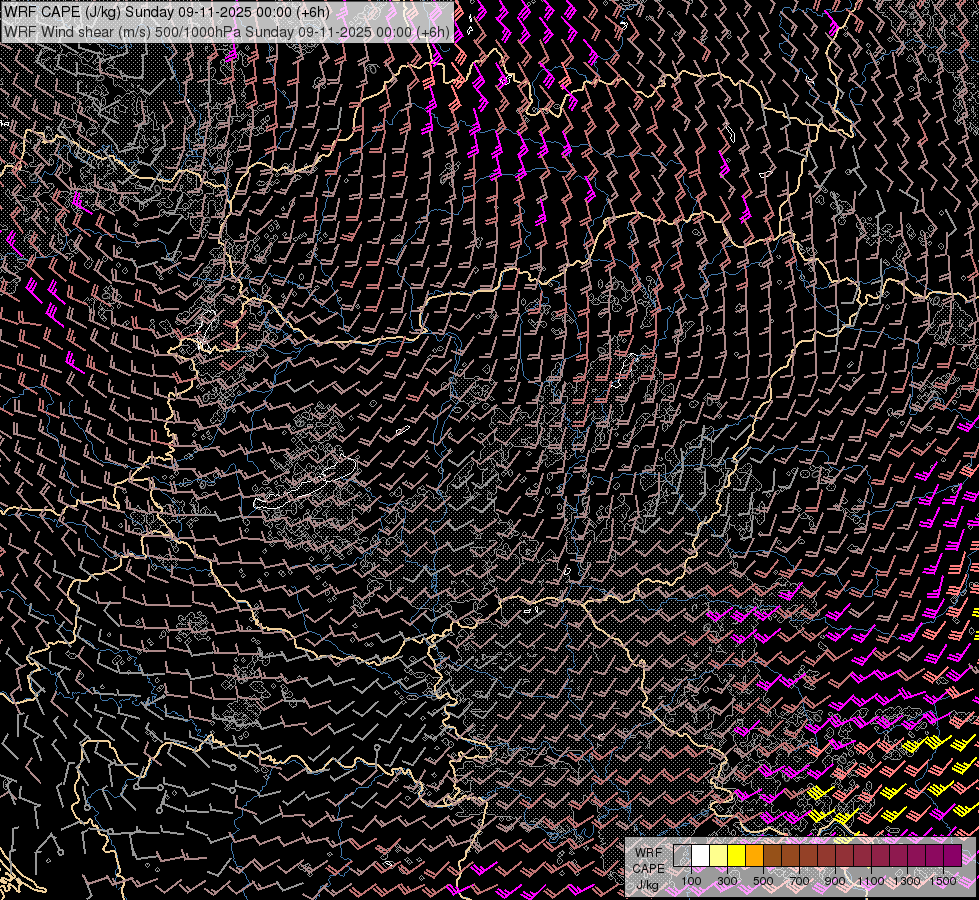Click the 1300 legend scale label
The width and height of the screenshot is (979, 900).
[x=907, y=881]
